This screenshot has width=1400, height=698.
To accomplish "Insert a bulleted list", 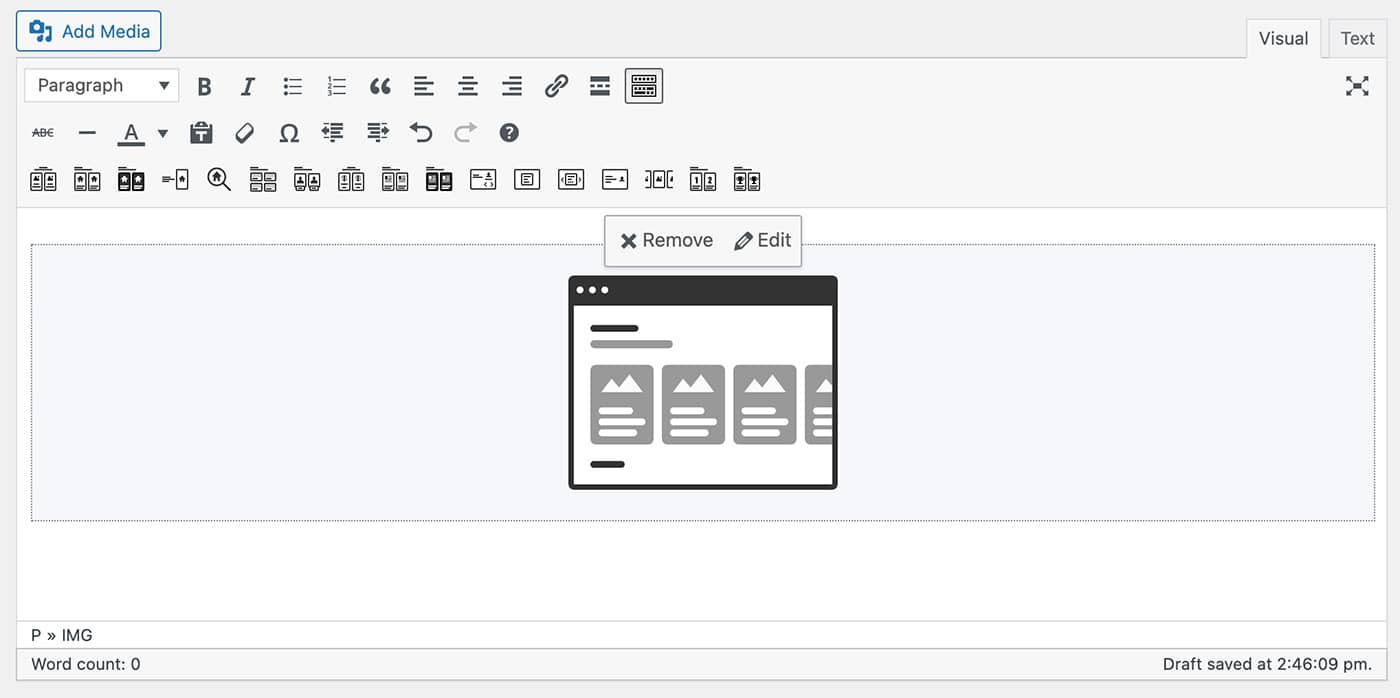I will 292,87.
